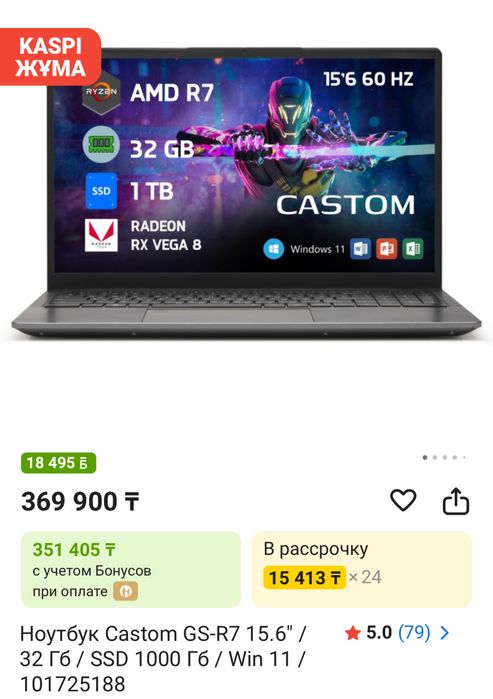Open reviews via the blue chevron arrow

coord(444,633)
